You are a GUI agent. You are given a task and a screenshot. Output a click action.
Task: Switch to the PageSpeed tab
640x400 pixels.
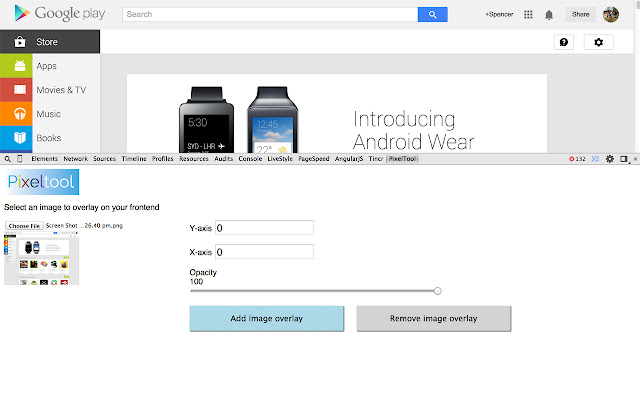pyautogui.click(x=314, y=159)
